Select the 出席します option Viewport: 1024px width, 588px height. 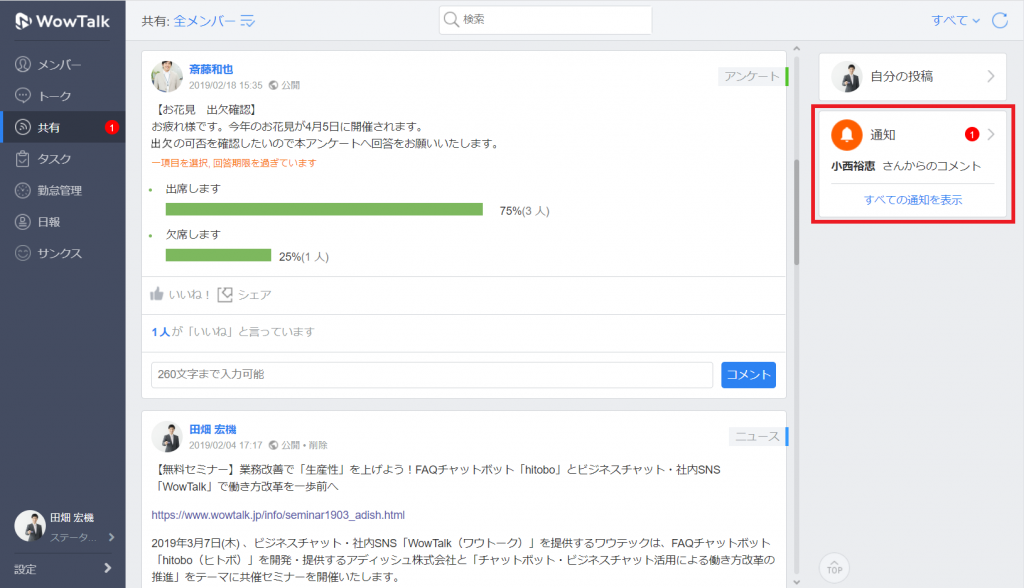tap(193, 189)
